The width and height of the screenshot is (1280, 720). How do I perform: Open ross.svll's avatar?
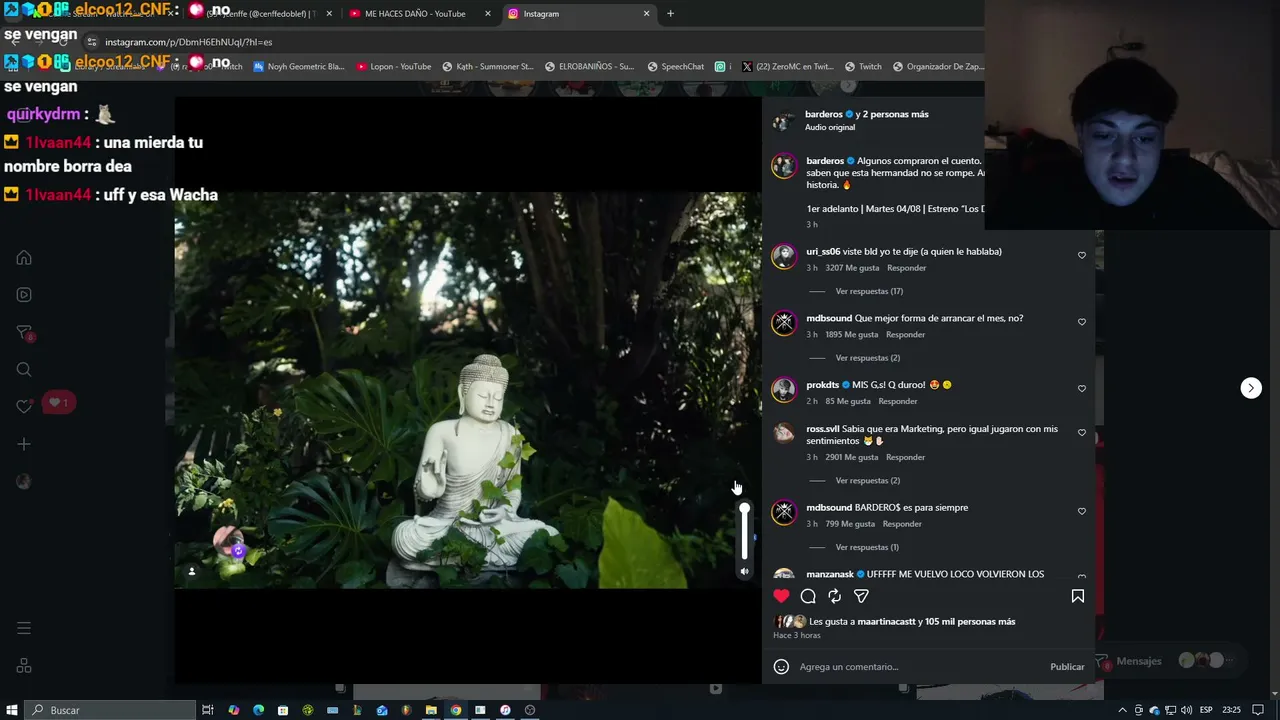click(x=784, y=433)
